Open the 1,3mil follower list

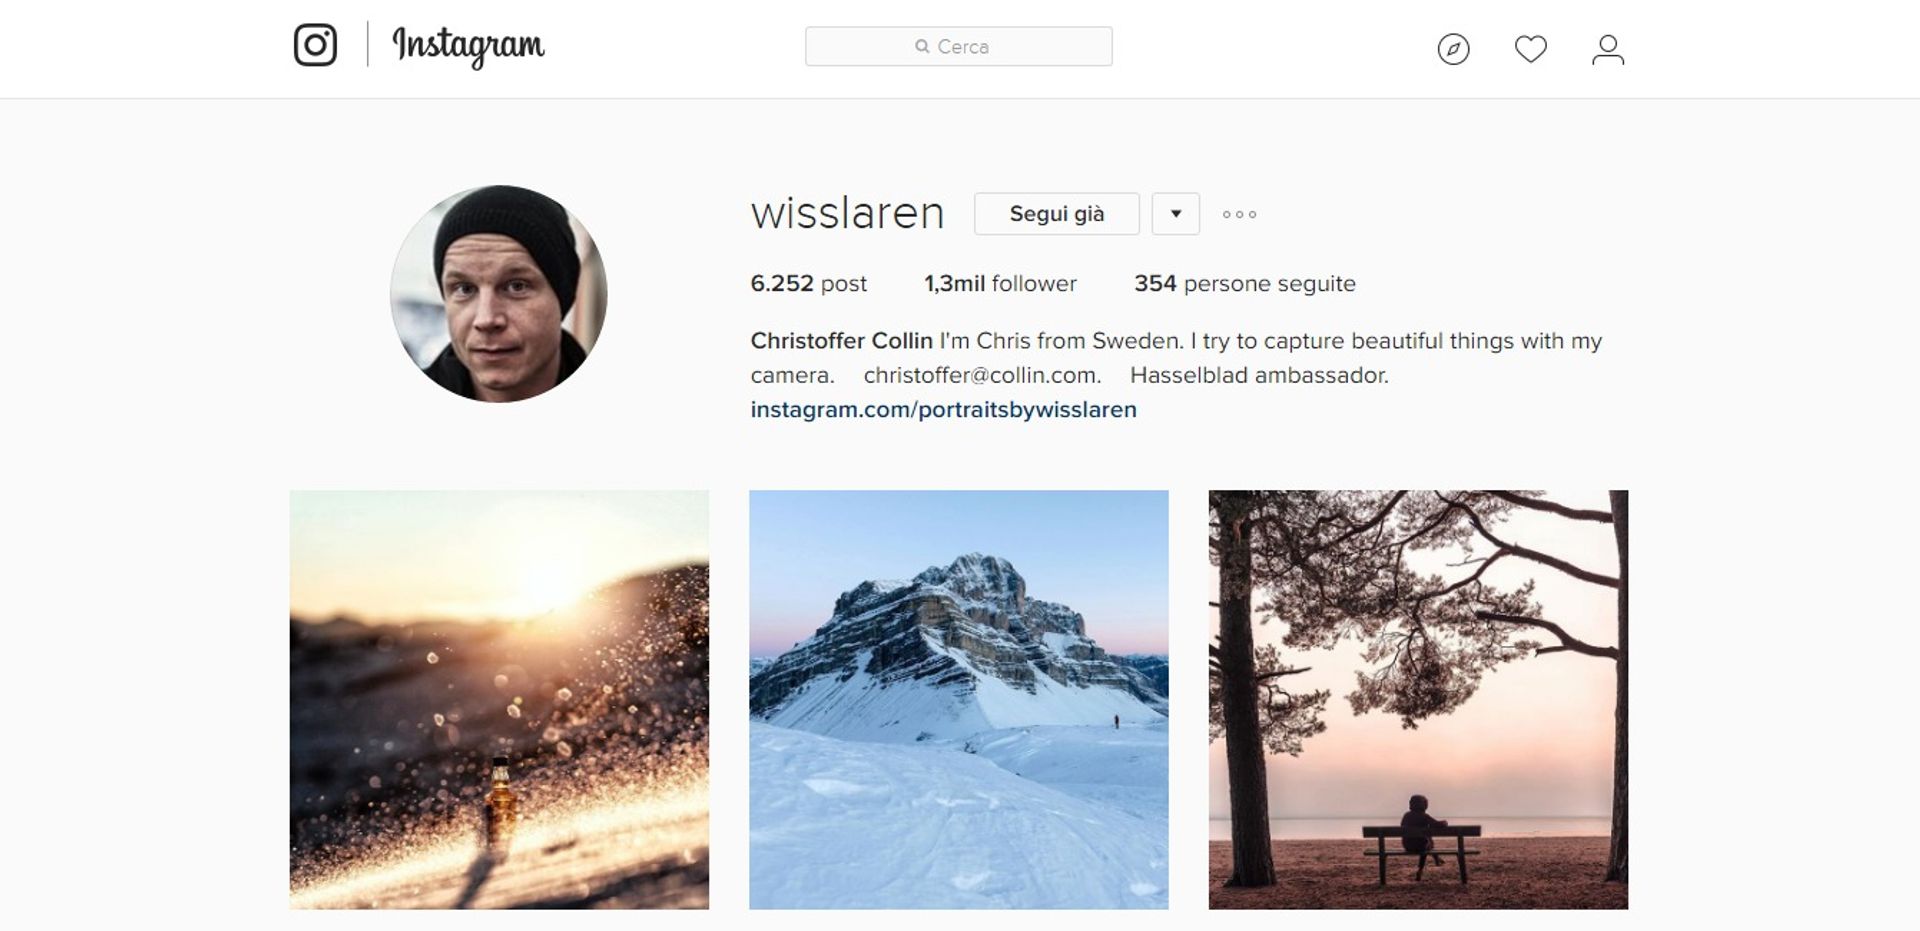[x=1000, y=284]
